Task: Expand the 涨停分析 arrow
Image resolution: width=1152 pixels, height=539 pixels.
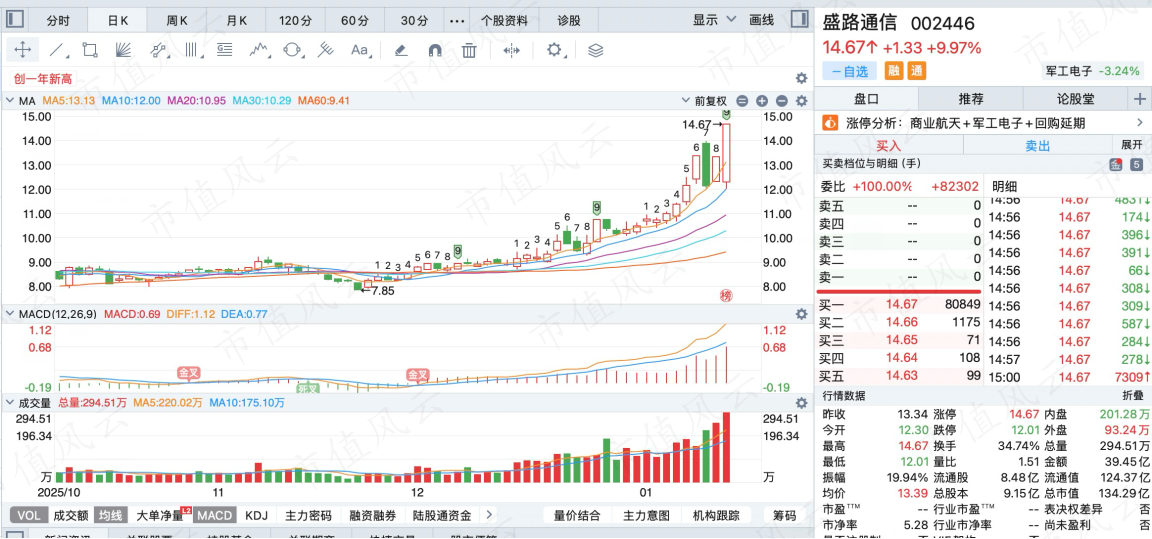Action: point(1140,123)
